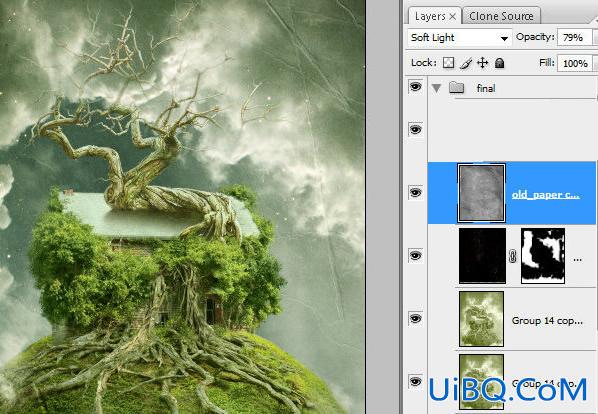Image resolution: width=598 pixels, height=414 pixels.
Task: Toggle visibility of first Group 14 copy layer
Action: [415, 319]
